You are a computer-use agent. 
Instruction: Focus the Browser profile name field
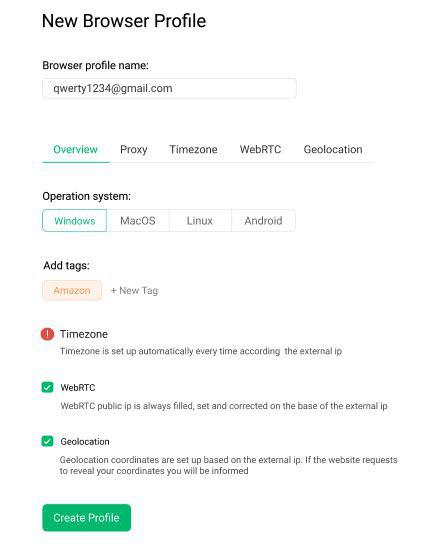pos(169,88)
